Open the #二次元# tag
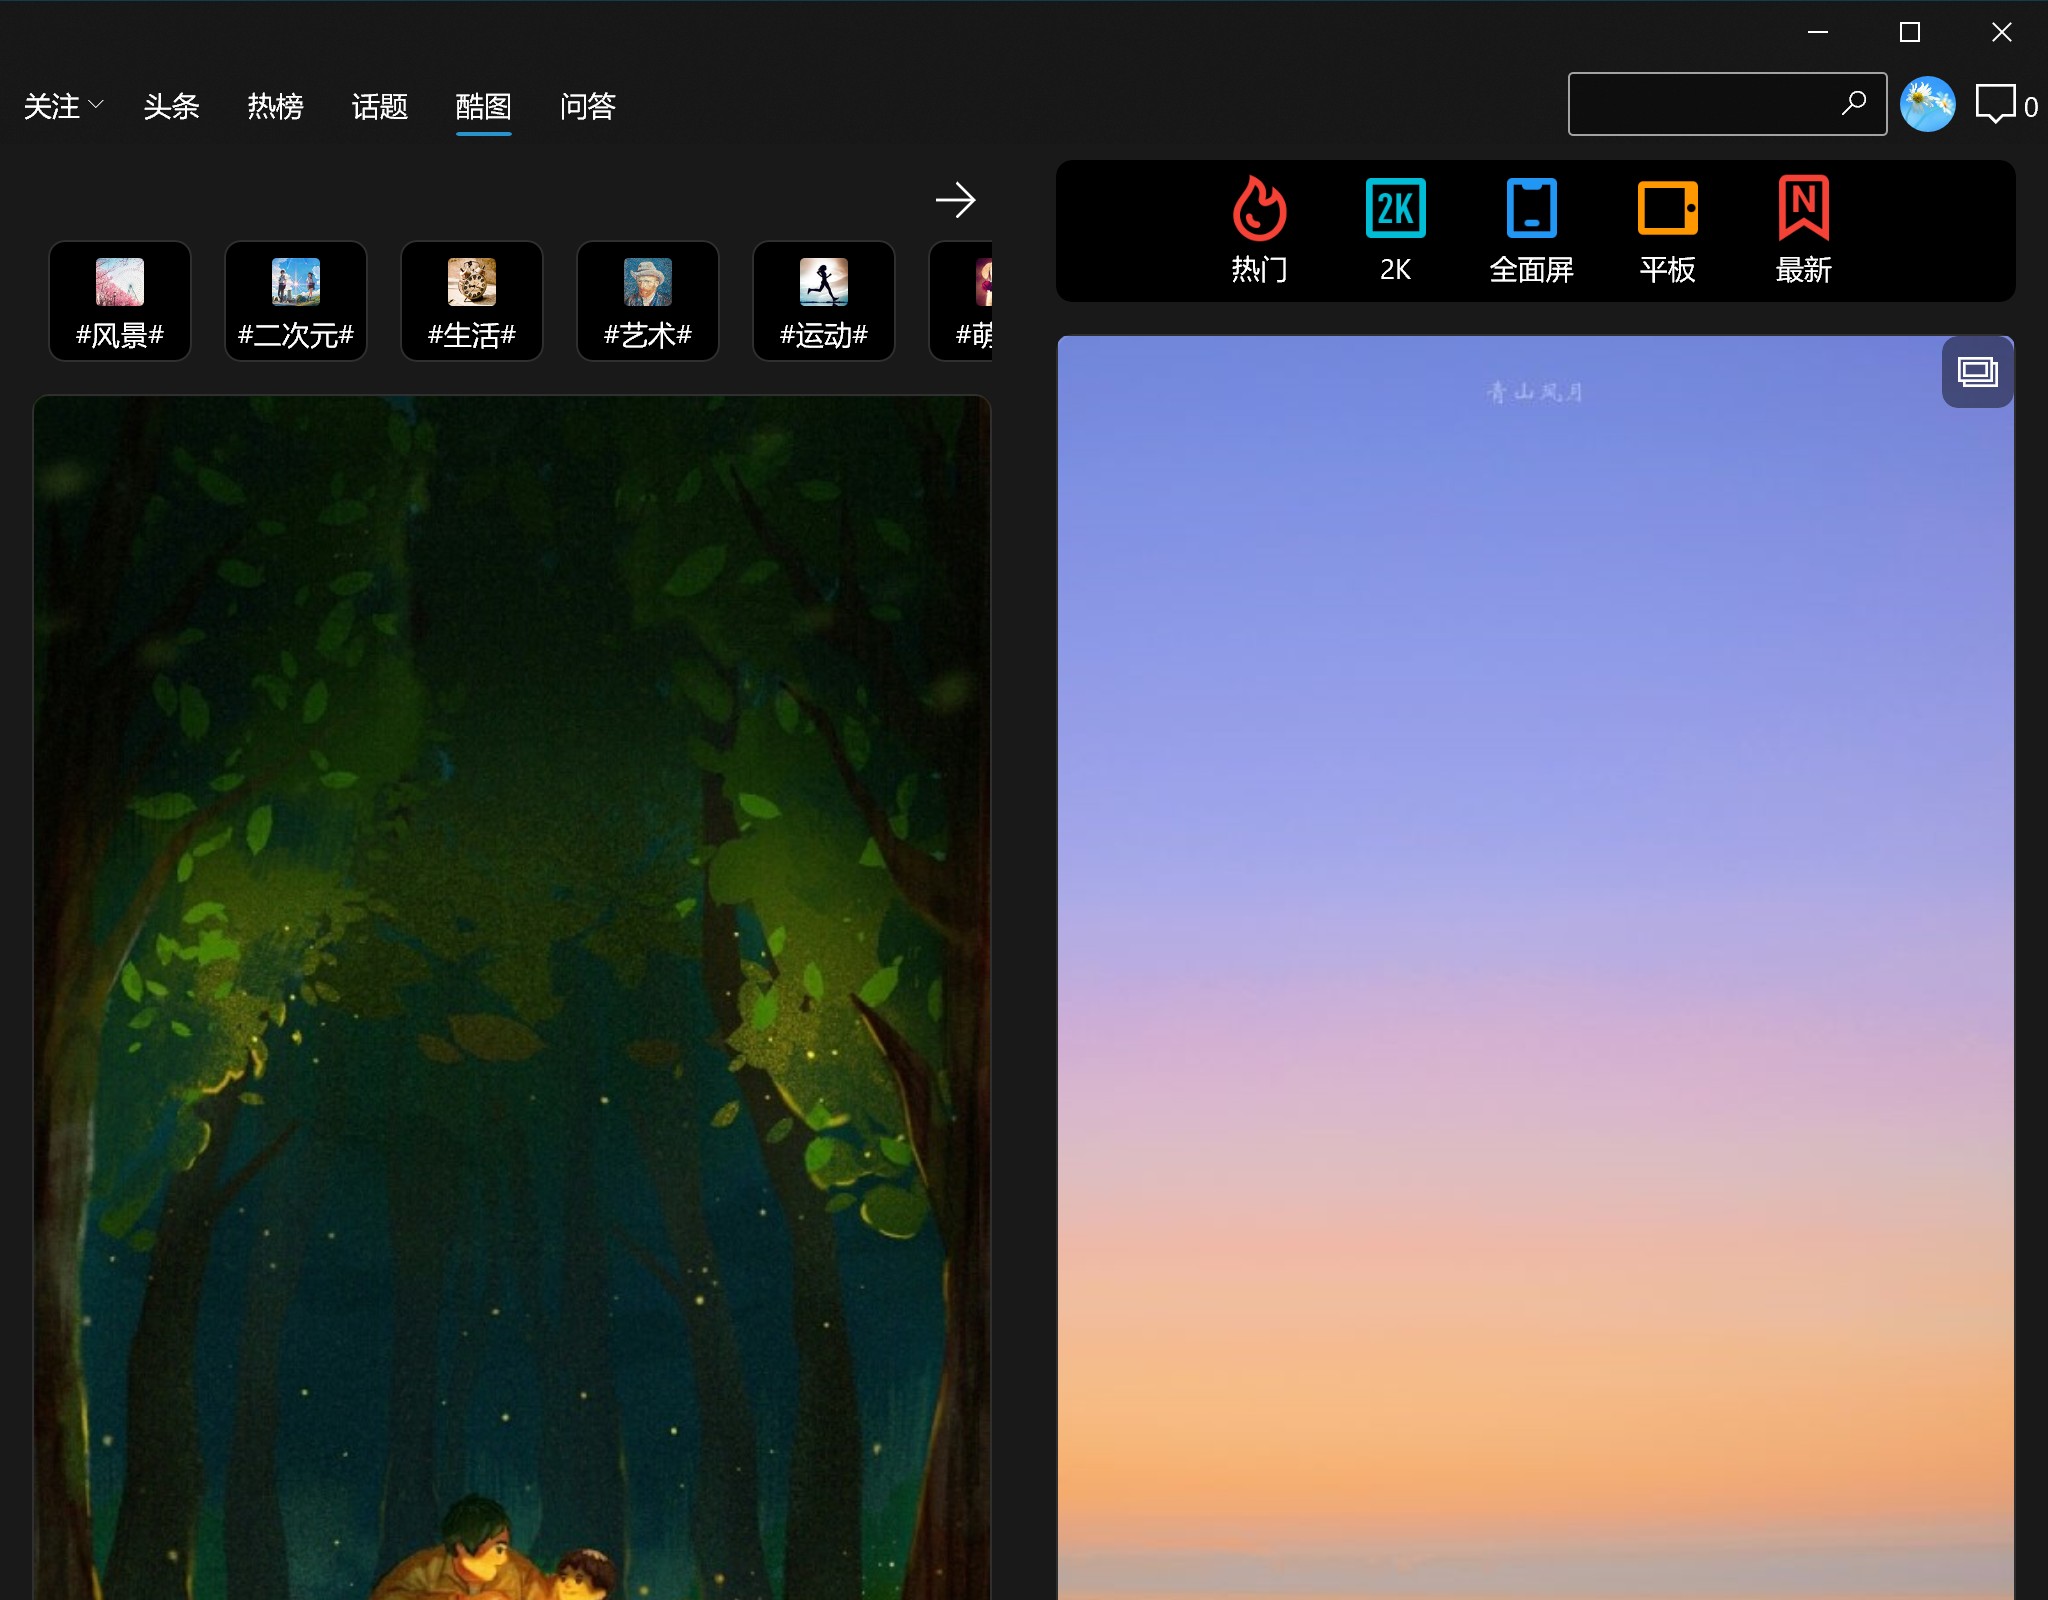Viewport: 2048px width, 1600px height. coord(296,301)
